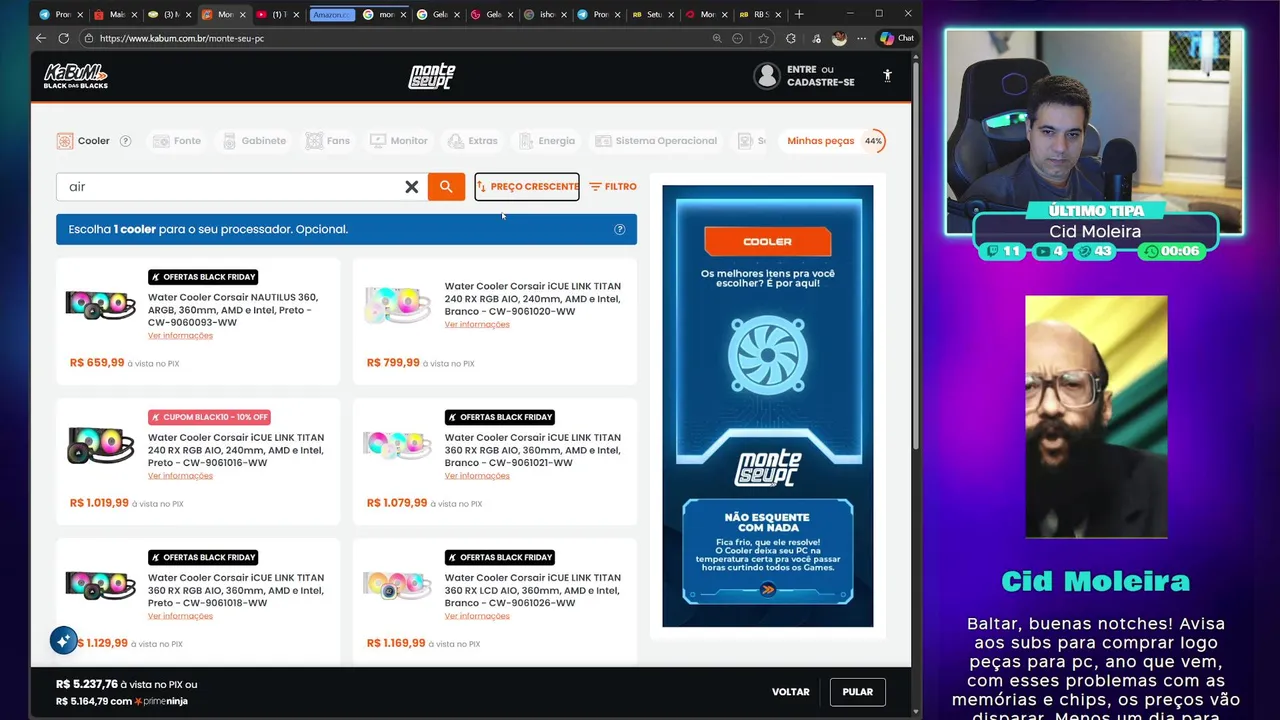Click the help icon in the blue banner
1280x720 pixels.
(x=619, y=229)
